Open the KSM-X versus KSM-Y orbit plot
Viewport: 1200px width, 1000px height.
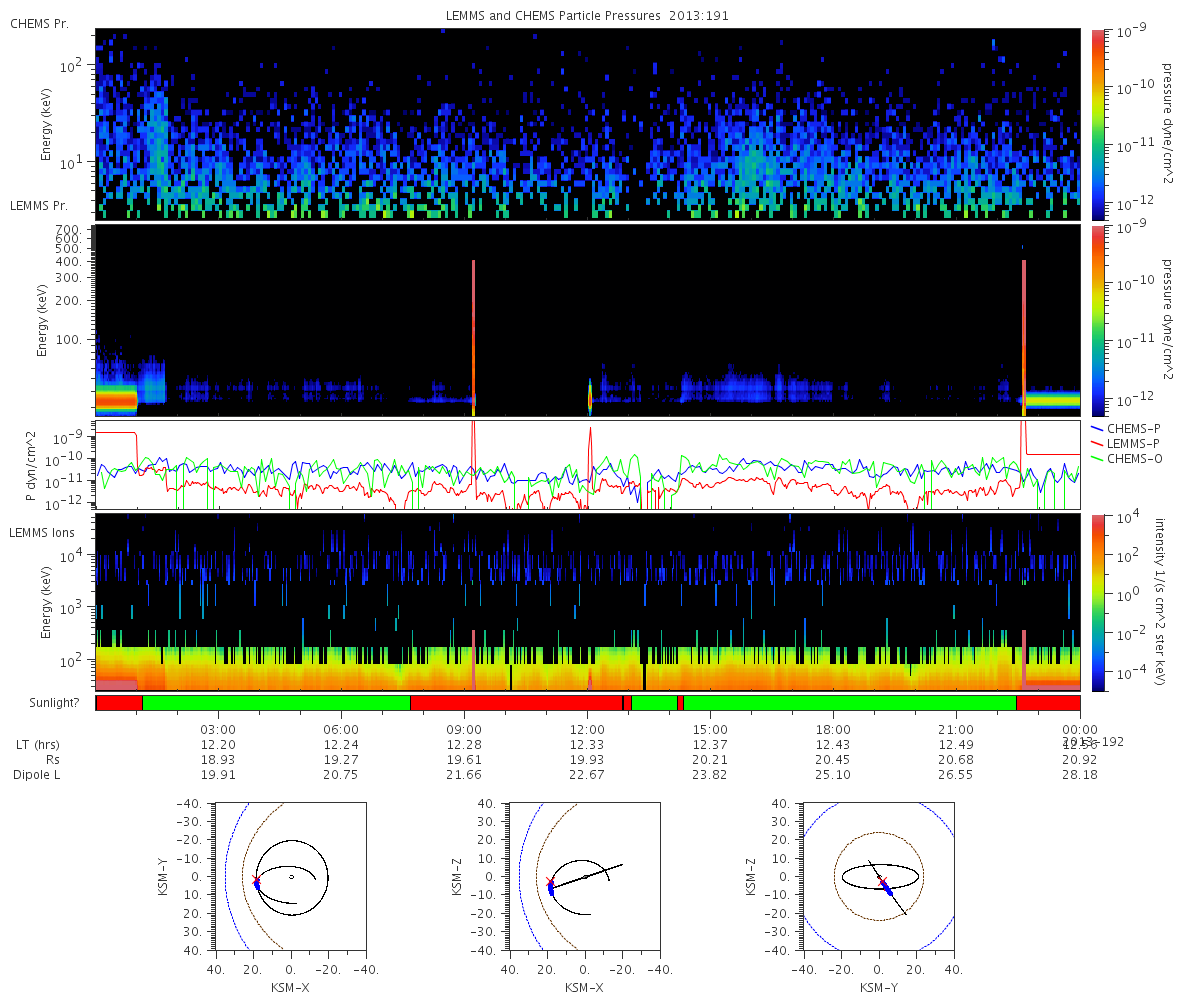[290, 876]
